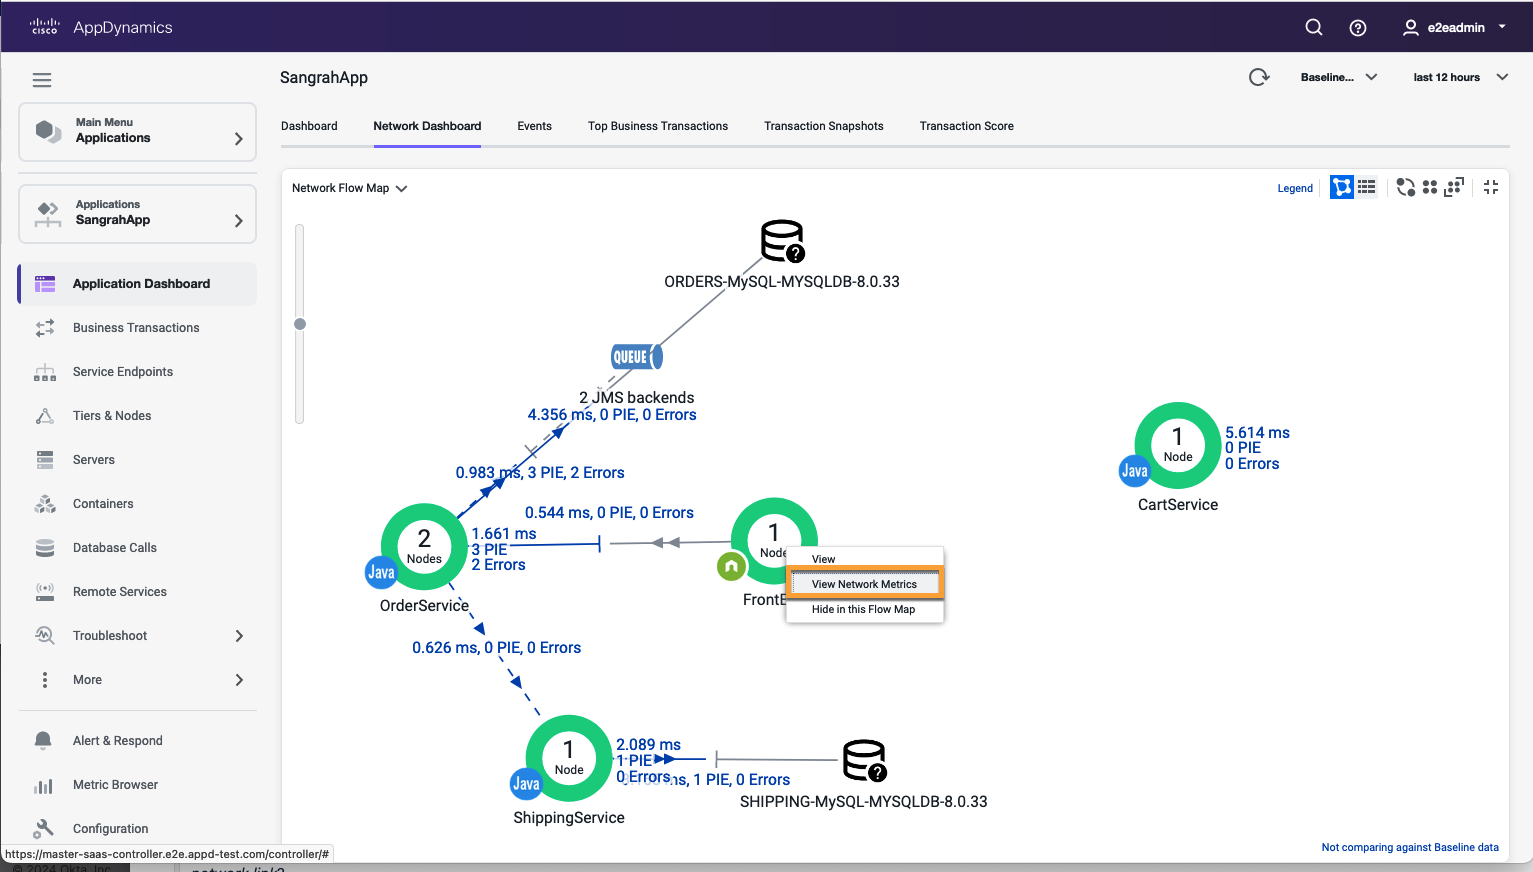
Task: Click the Service Endpoints sidebar icon
Action: pyautogui.click(x=45, y=372)
